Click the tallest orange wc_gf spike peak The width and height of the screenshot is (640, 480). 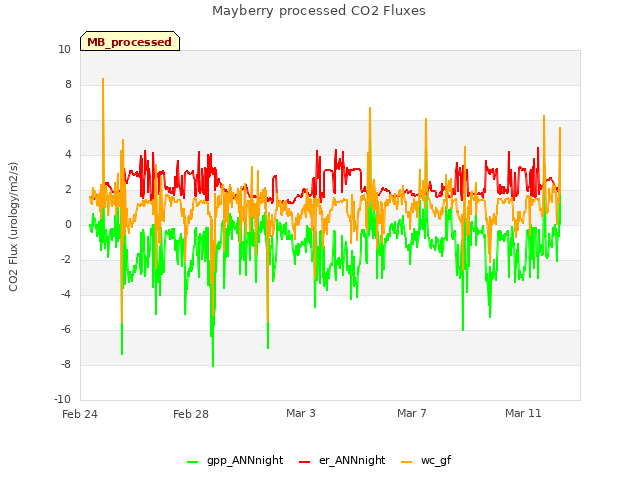pyautogui.click(x=103, y=79)
